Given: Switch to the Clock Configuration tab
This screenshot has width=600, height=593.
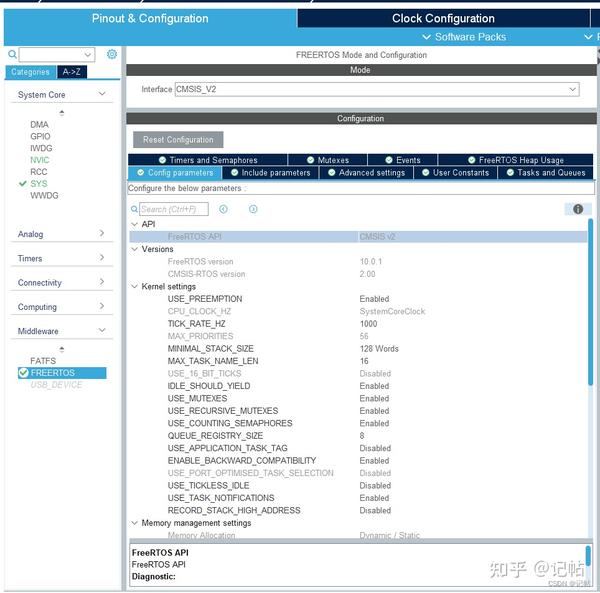Looking at the screenshot, I should pos(443,18).
